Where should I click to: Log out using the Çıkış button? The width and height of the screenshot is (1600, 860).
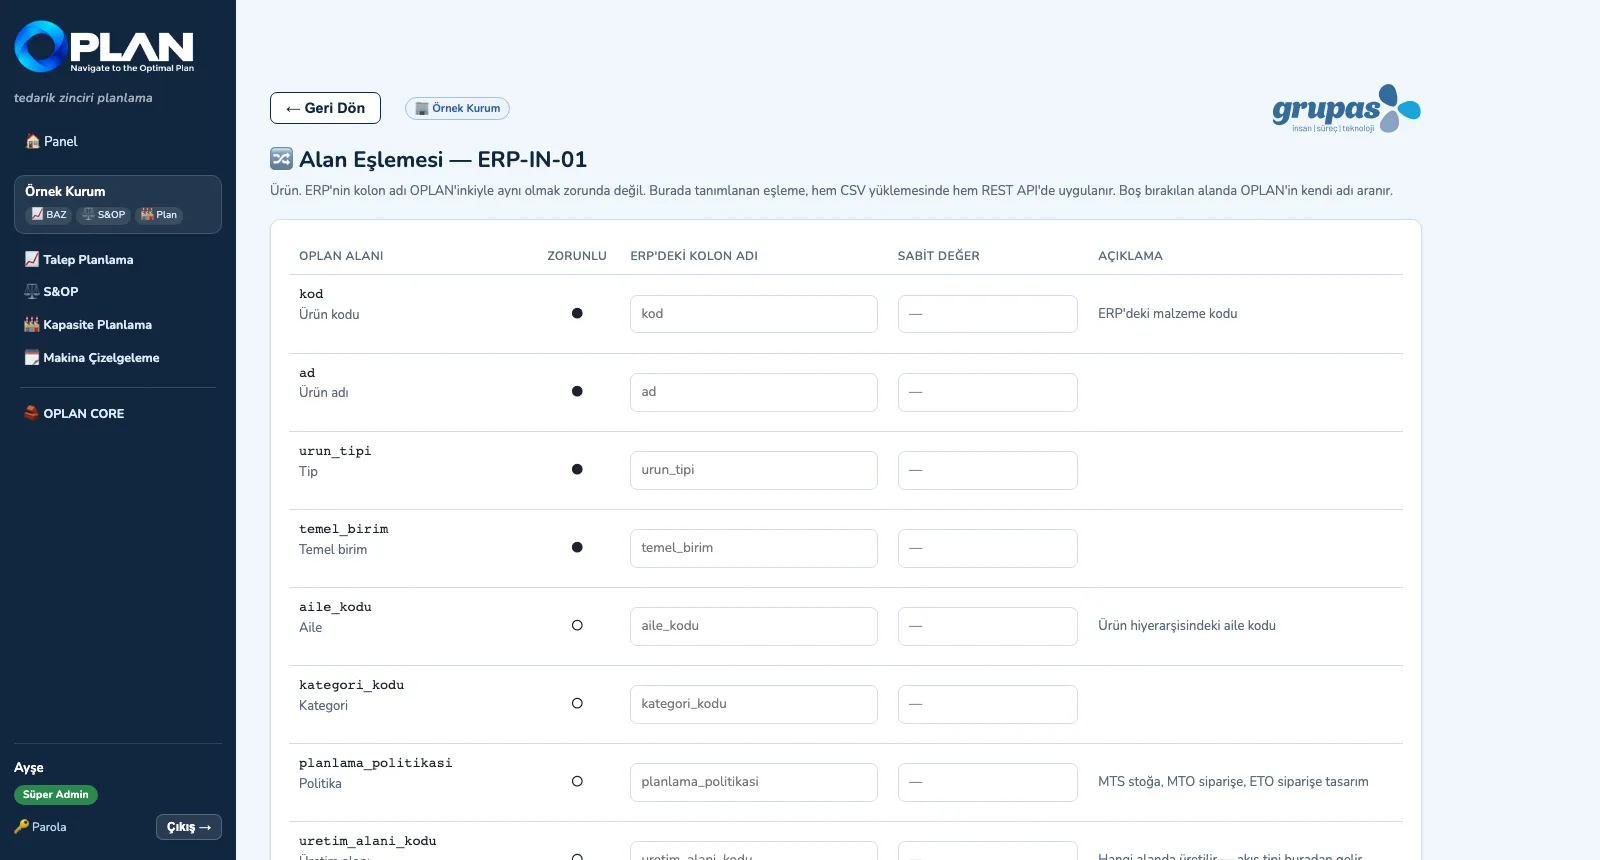coord(189,827)
